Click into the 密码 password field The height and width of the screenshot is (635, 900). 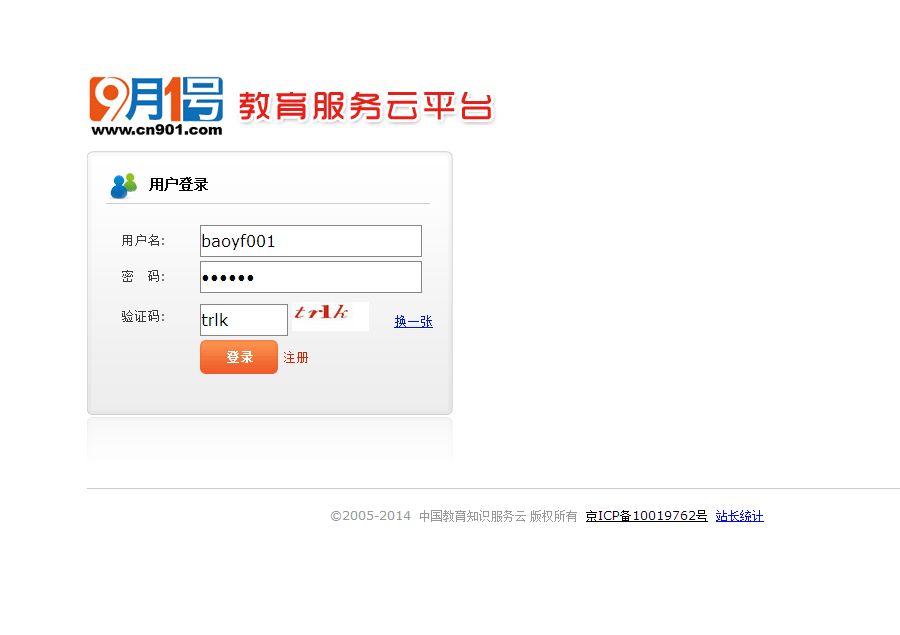[310, 277]
